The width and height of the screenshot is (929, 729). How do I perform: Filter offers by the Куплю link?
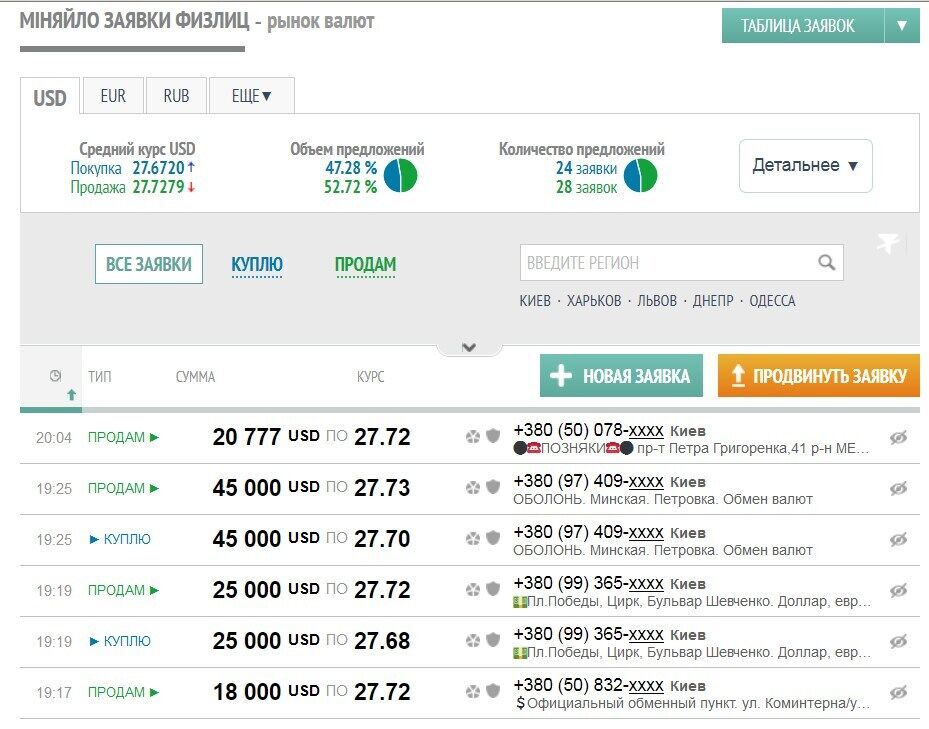(x=257, y=265)
